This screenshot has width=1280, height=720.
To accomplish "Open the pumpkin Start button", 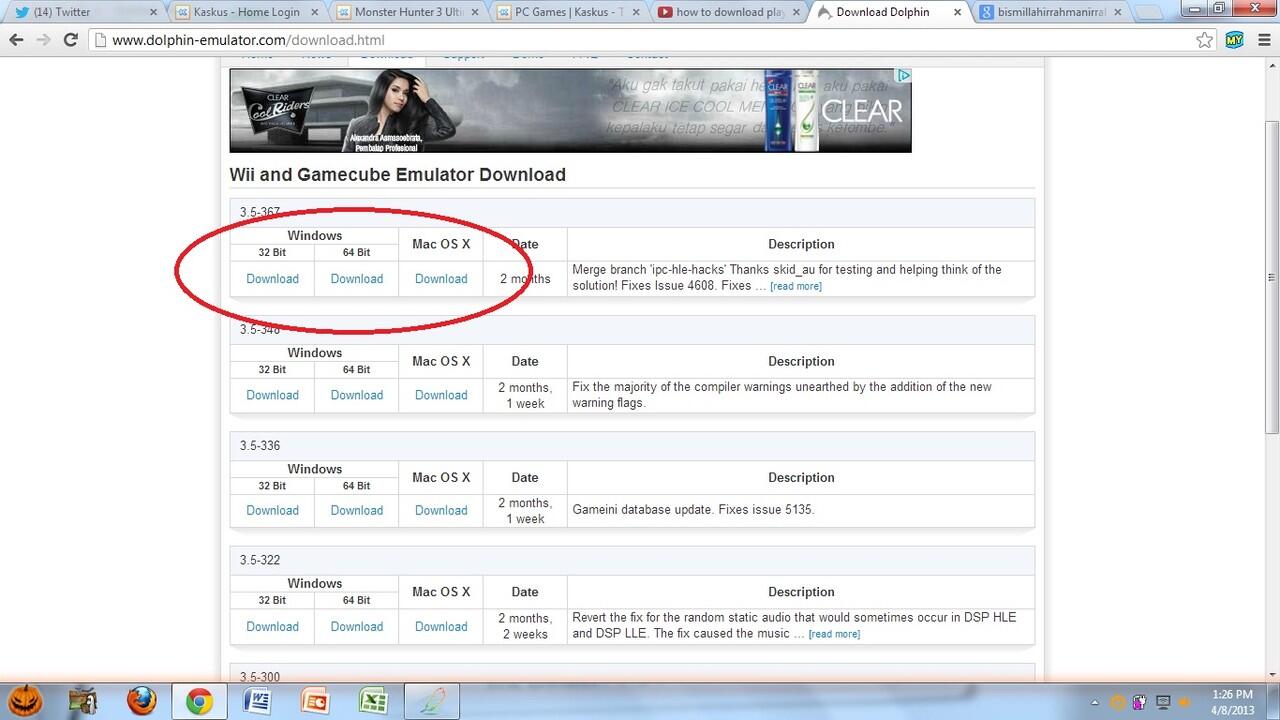I will (x=23, y=700).
